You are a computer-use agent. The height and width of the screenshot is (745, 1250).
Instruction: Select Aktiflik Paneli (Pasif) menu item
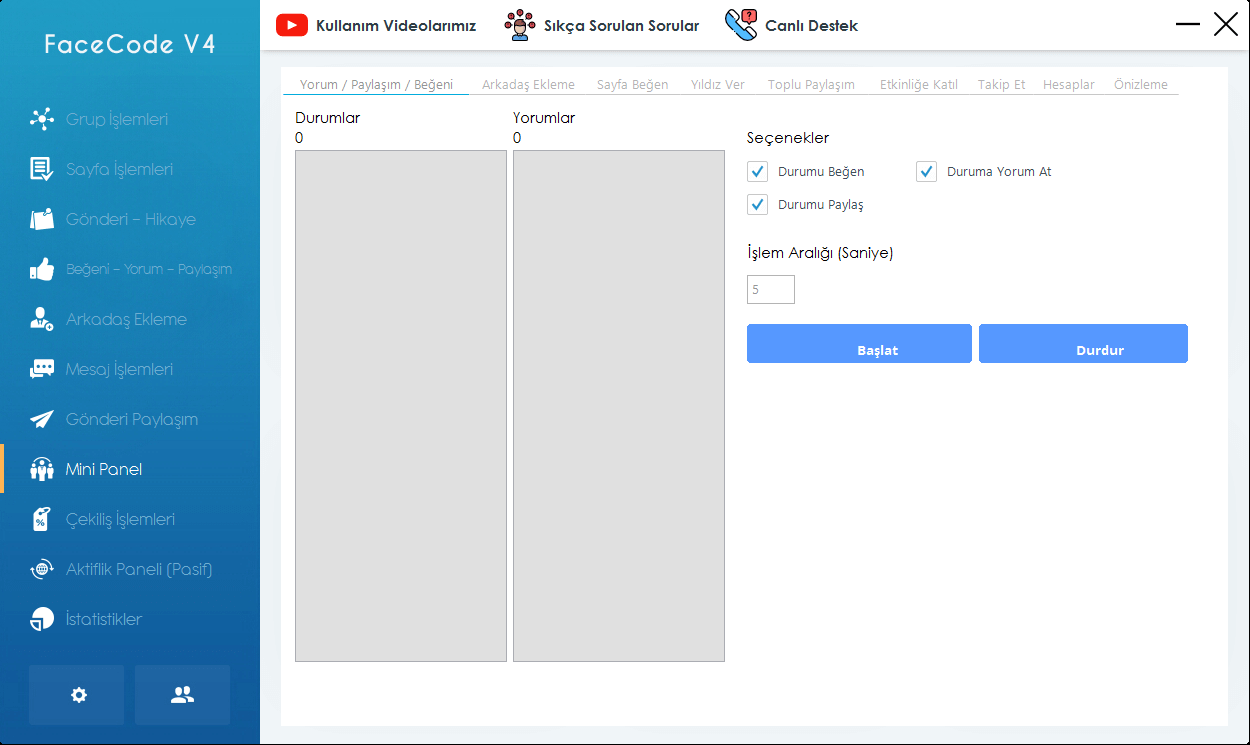[139, 569]
